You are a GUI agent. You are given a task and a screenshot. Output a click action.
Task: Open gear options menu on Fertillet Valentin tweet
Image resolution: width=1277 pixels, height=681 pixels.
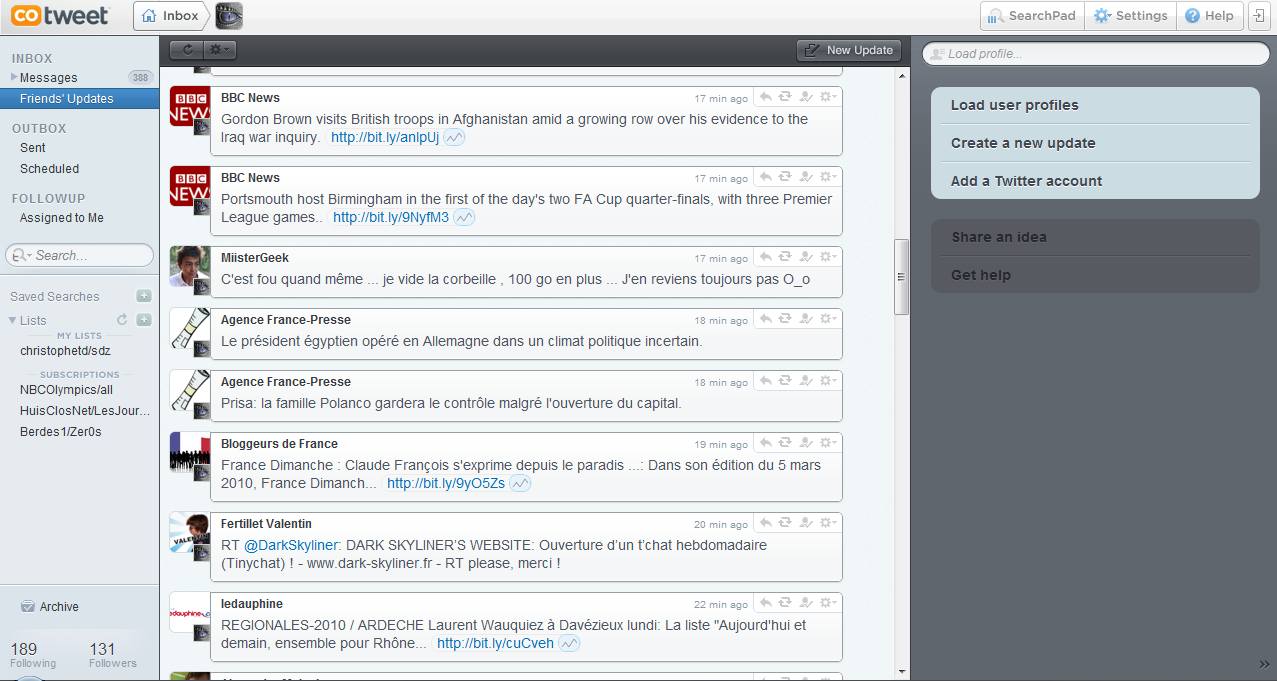tap(828, 523)
